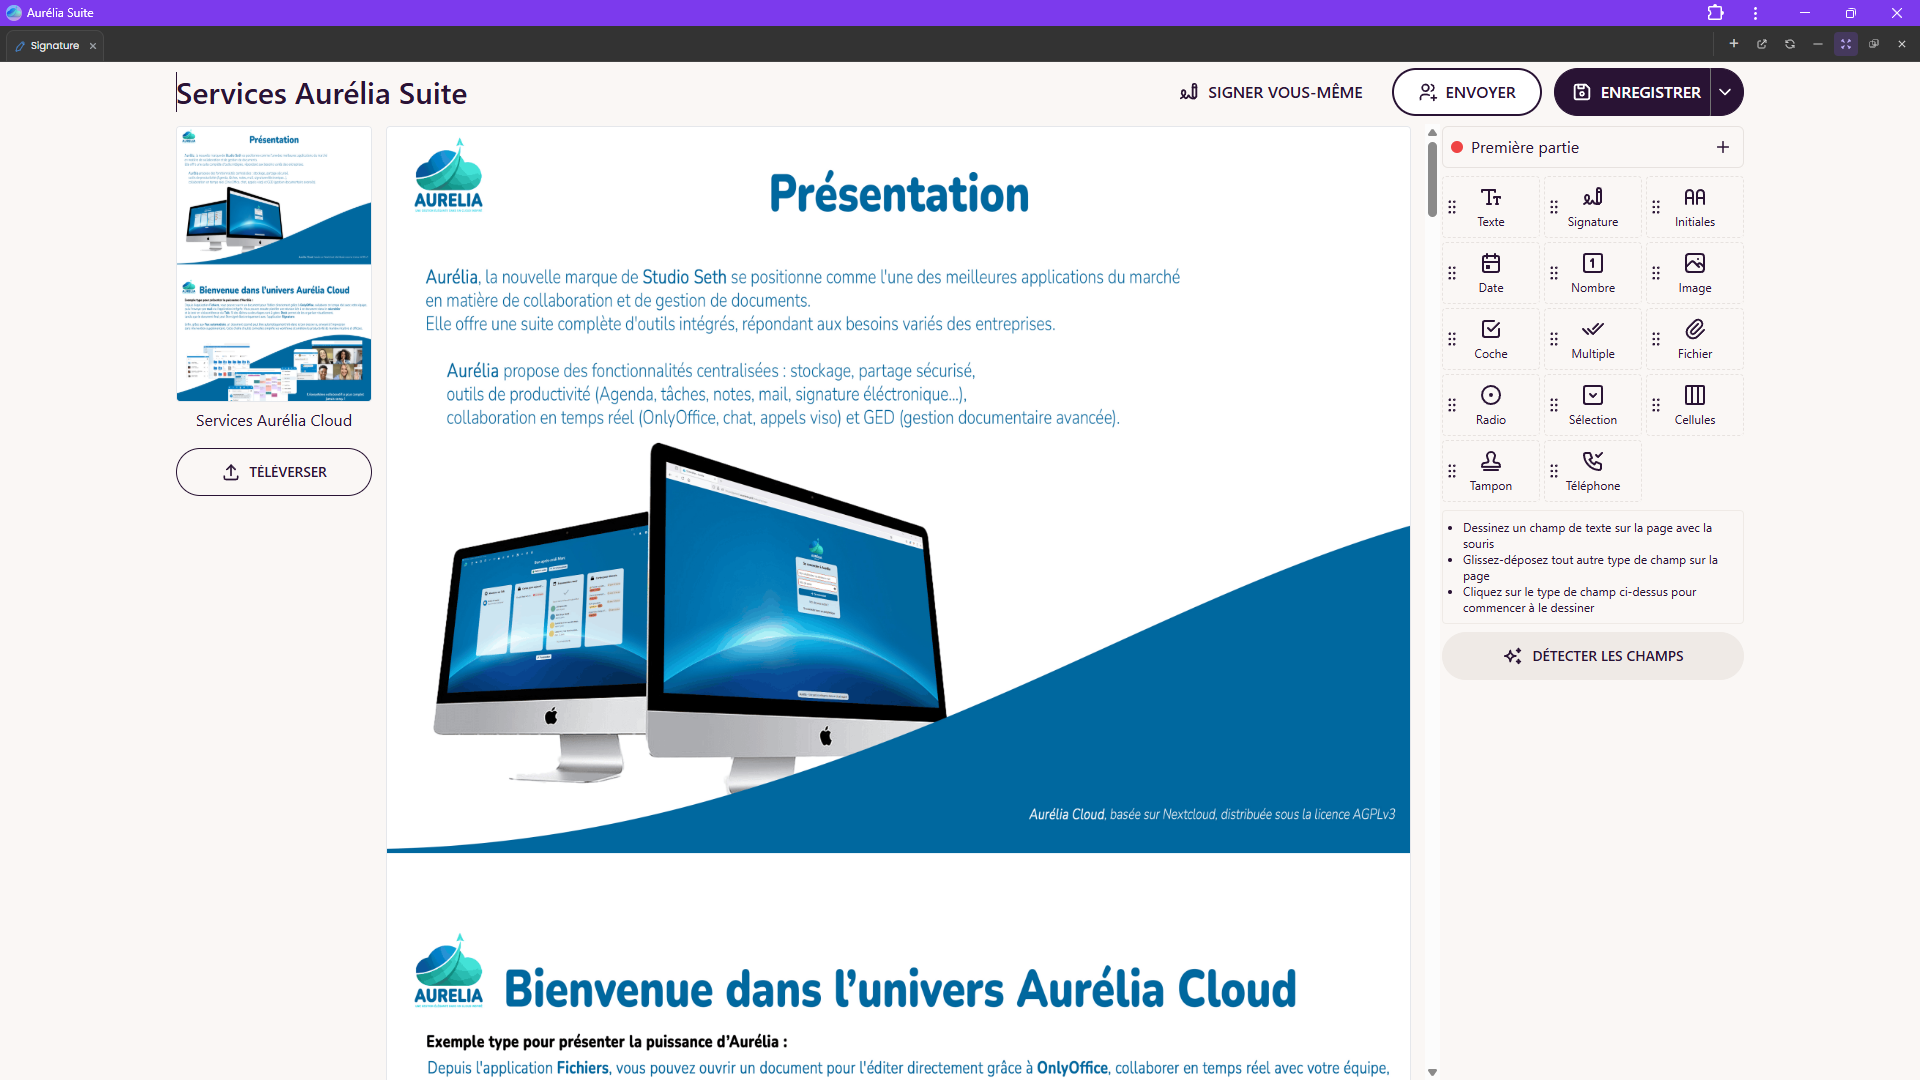Select the Sélection field type
The width and height of the screenshot is (1920, 1080).
click(x=1592, y=405)
